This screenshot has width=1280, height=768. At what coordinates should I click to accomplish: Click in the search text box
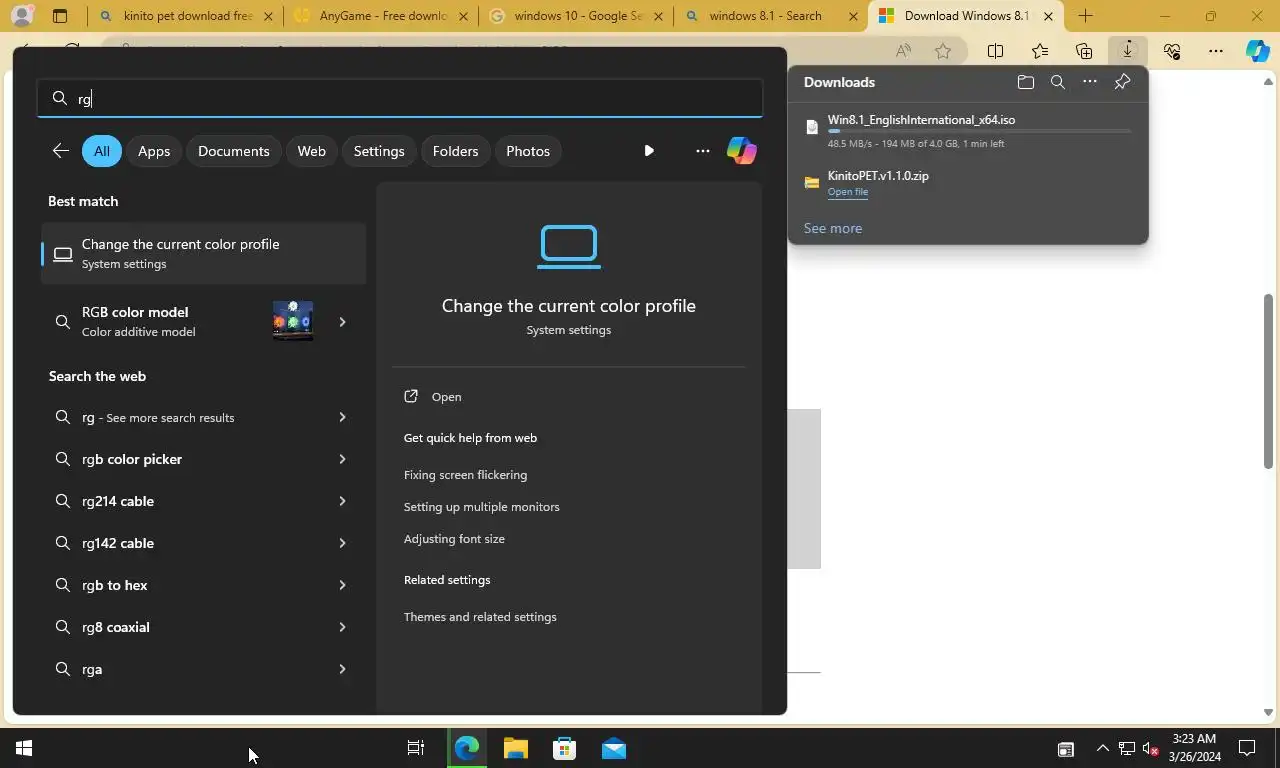(400, 98)
